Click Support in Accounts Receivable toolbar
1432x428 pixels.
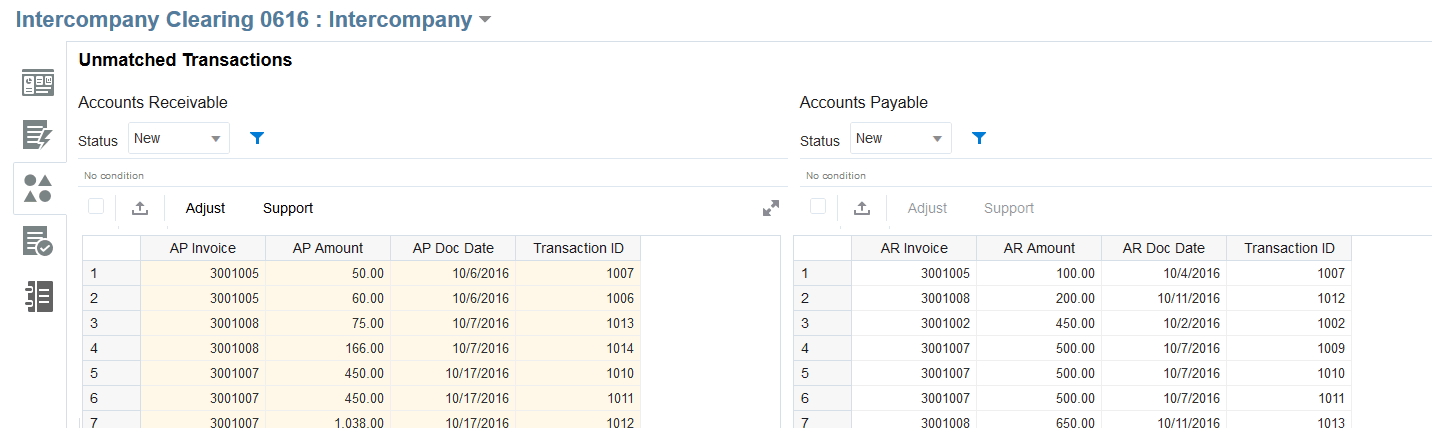(288, 208)
